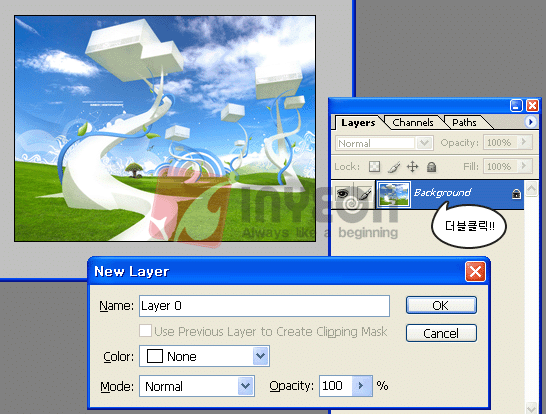Click the brush indicator beside Background layer

coord(365,193)
